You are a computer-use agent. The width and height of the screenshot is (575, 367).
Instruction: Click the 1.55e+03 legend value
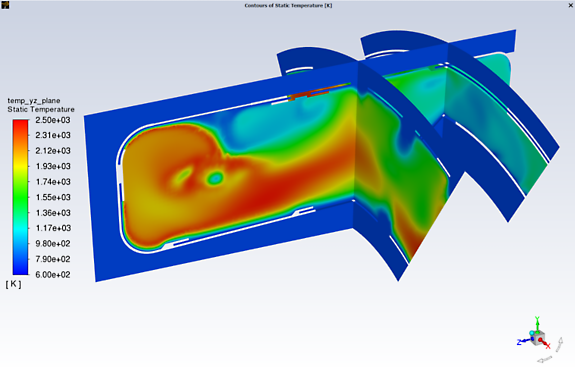[53, 197]
